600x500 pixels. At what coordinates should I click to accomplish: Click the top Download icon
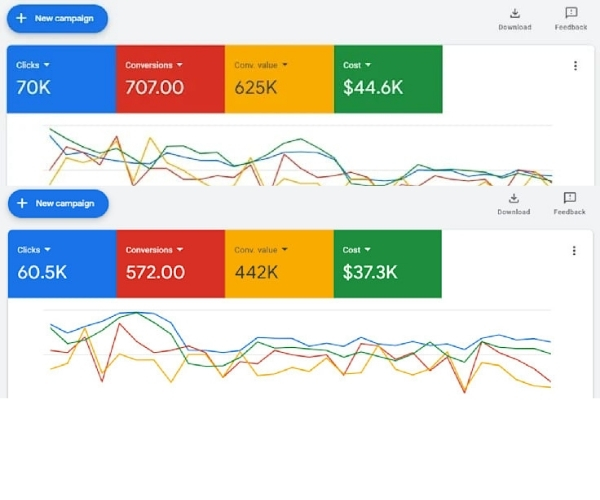[x=515, y=14]
